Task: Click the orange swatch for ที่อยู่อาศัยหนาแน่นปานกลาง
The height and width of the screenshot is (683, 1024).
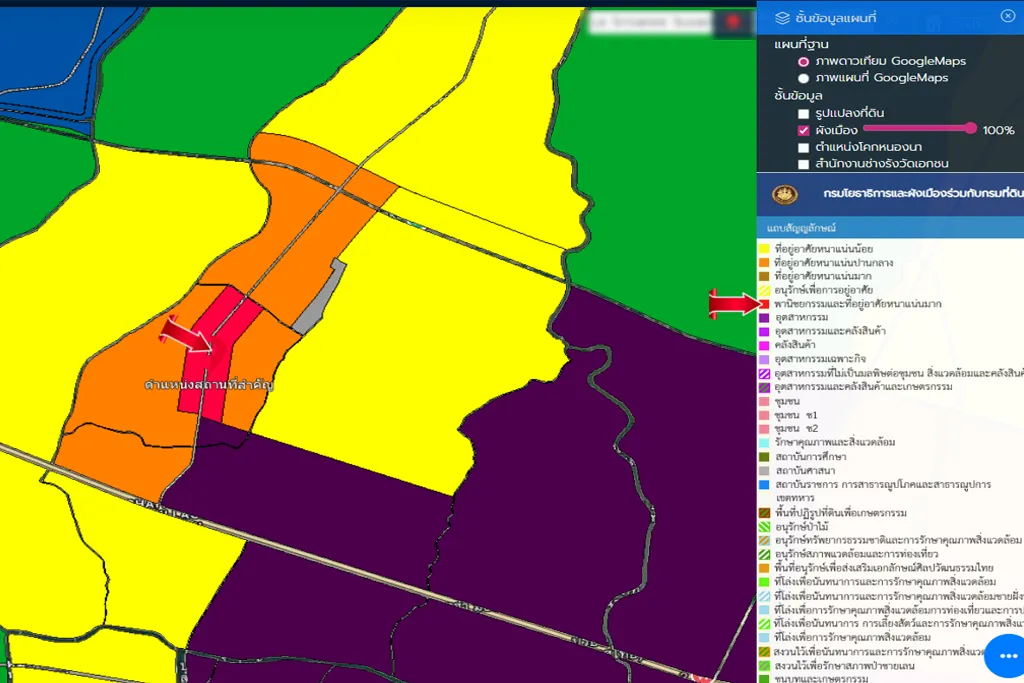Action: point(763,262)
